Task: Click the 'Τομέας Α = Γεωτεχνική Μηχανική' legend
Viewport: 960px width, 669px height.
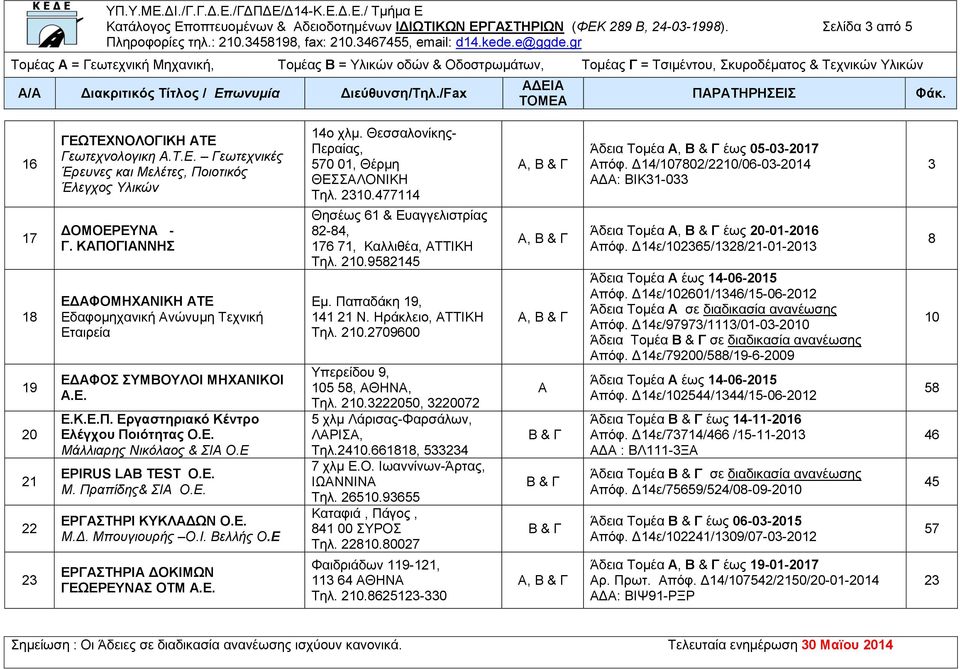Action: [x=112, y=65]
